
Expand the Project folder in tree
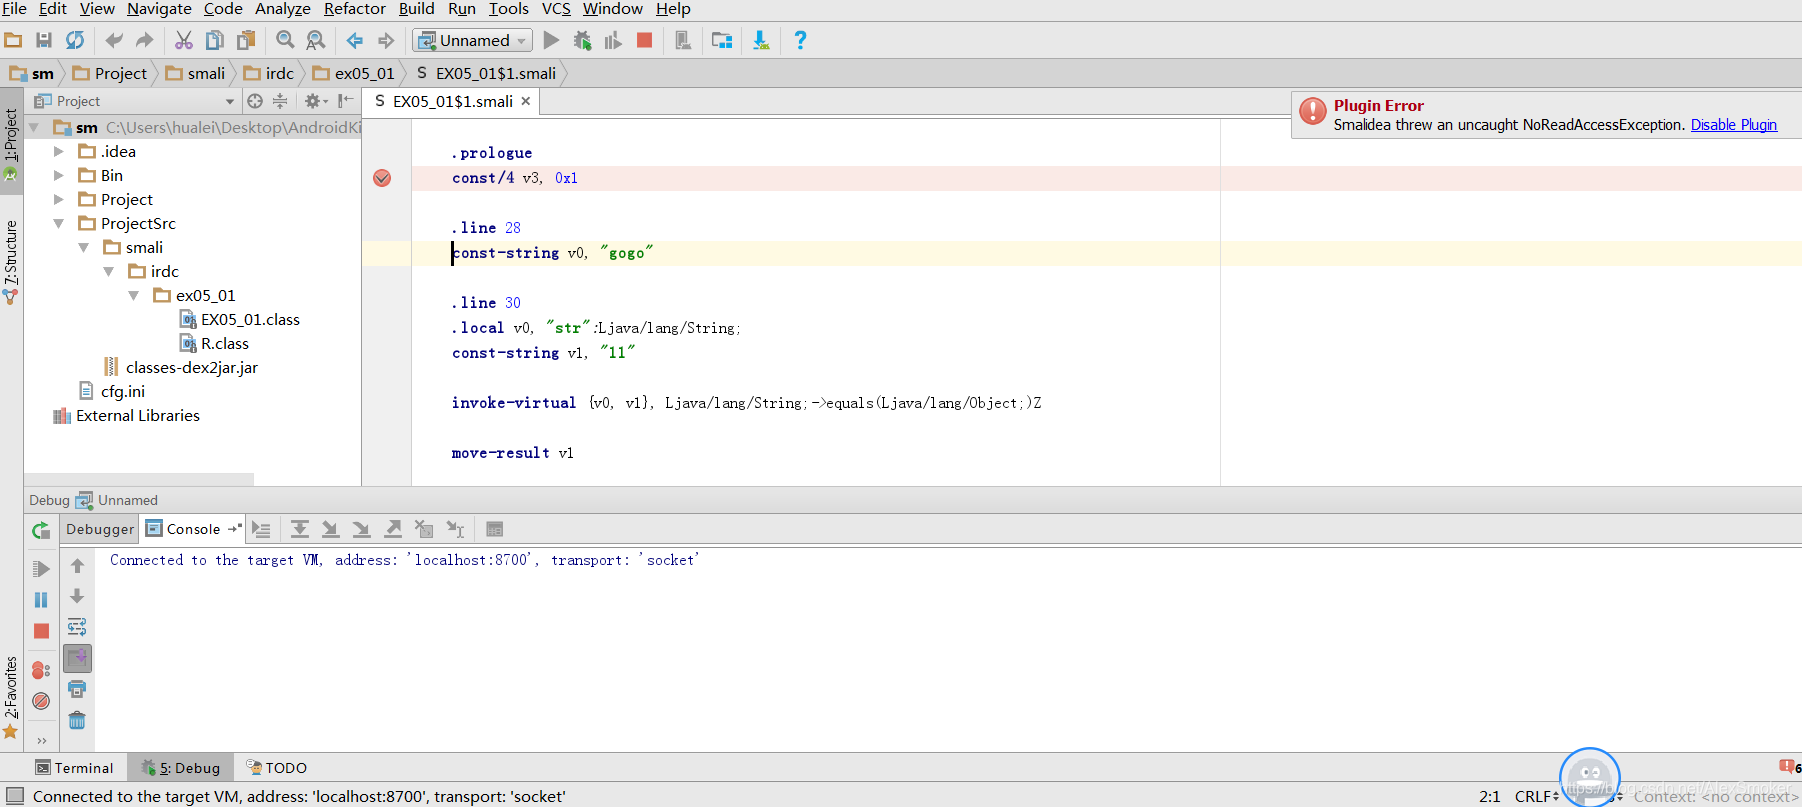tap(58, 200)
